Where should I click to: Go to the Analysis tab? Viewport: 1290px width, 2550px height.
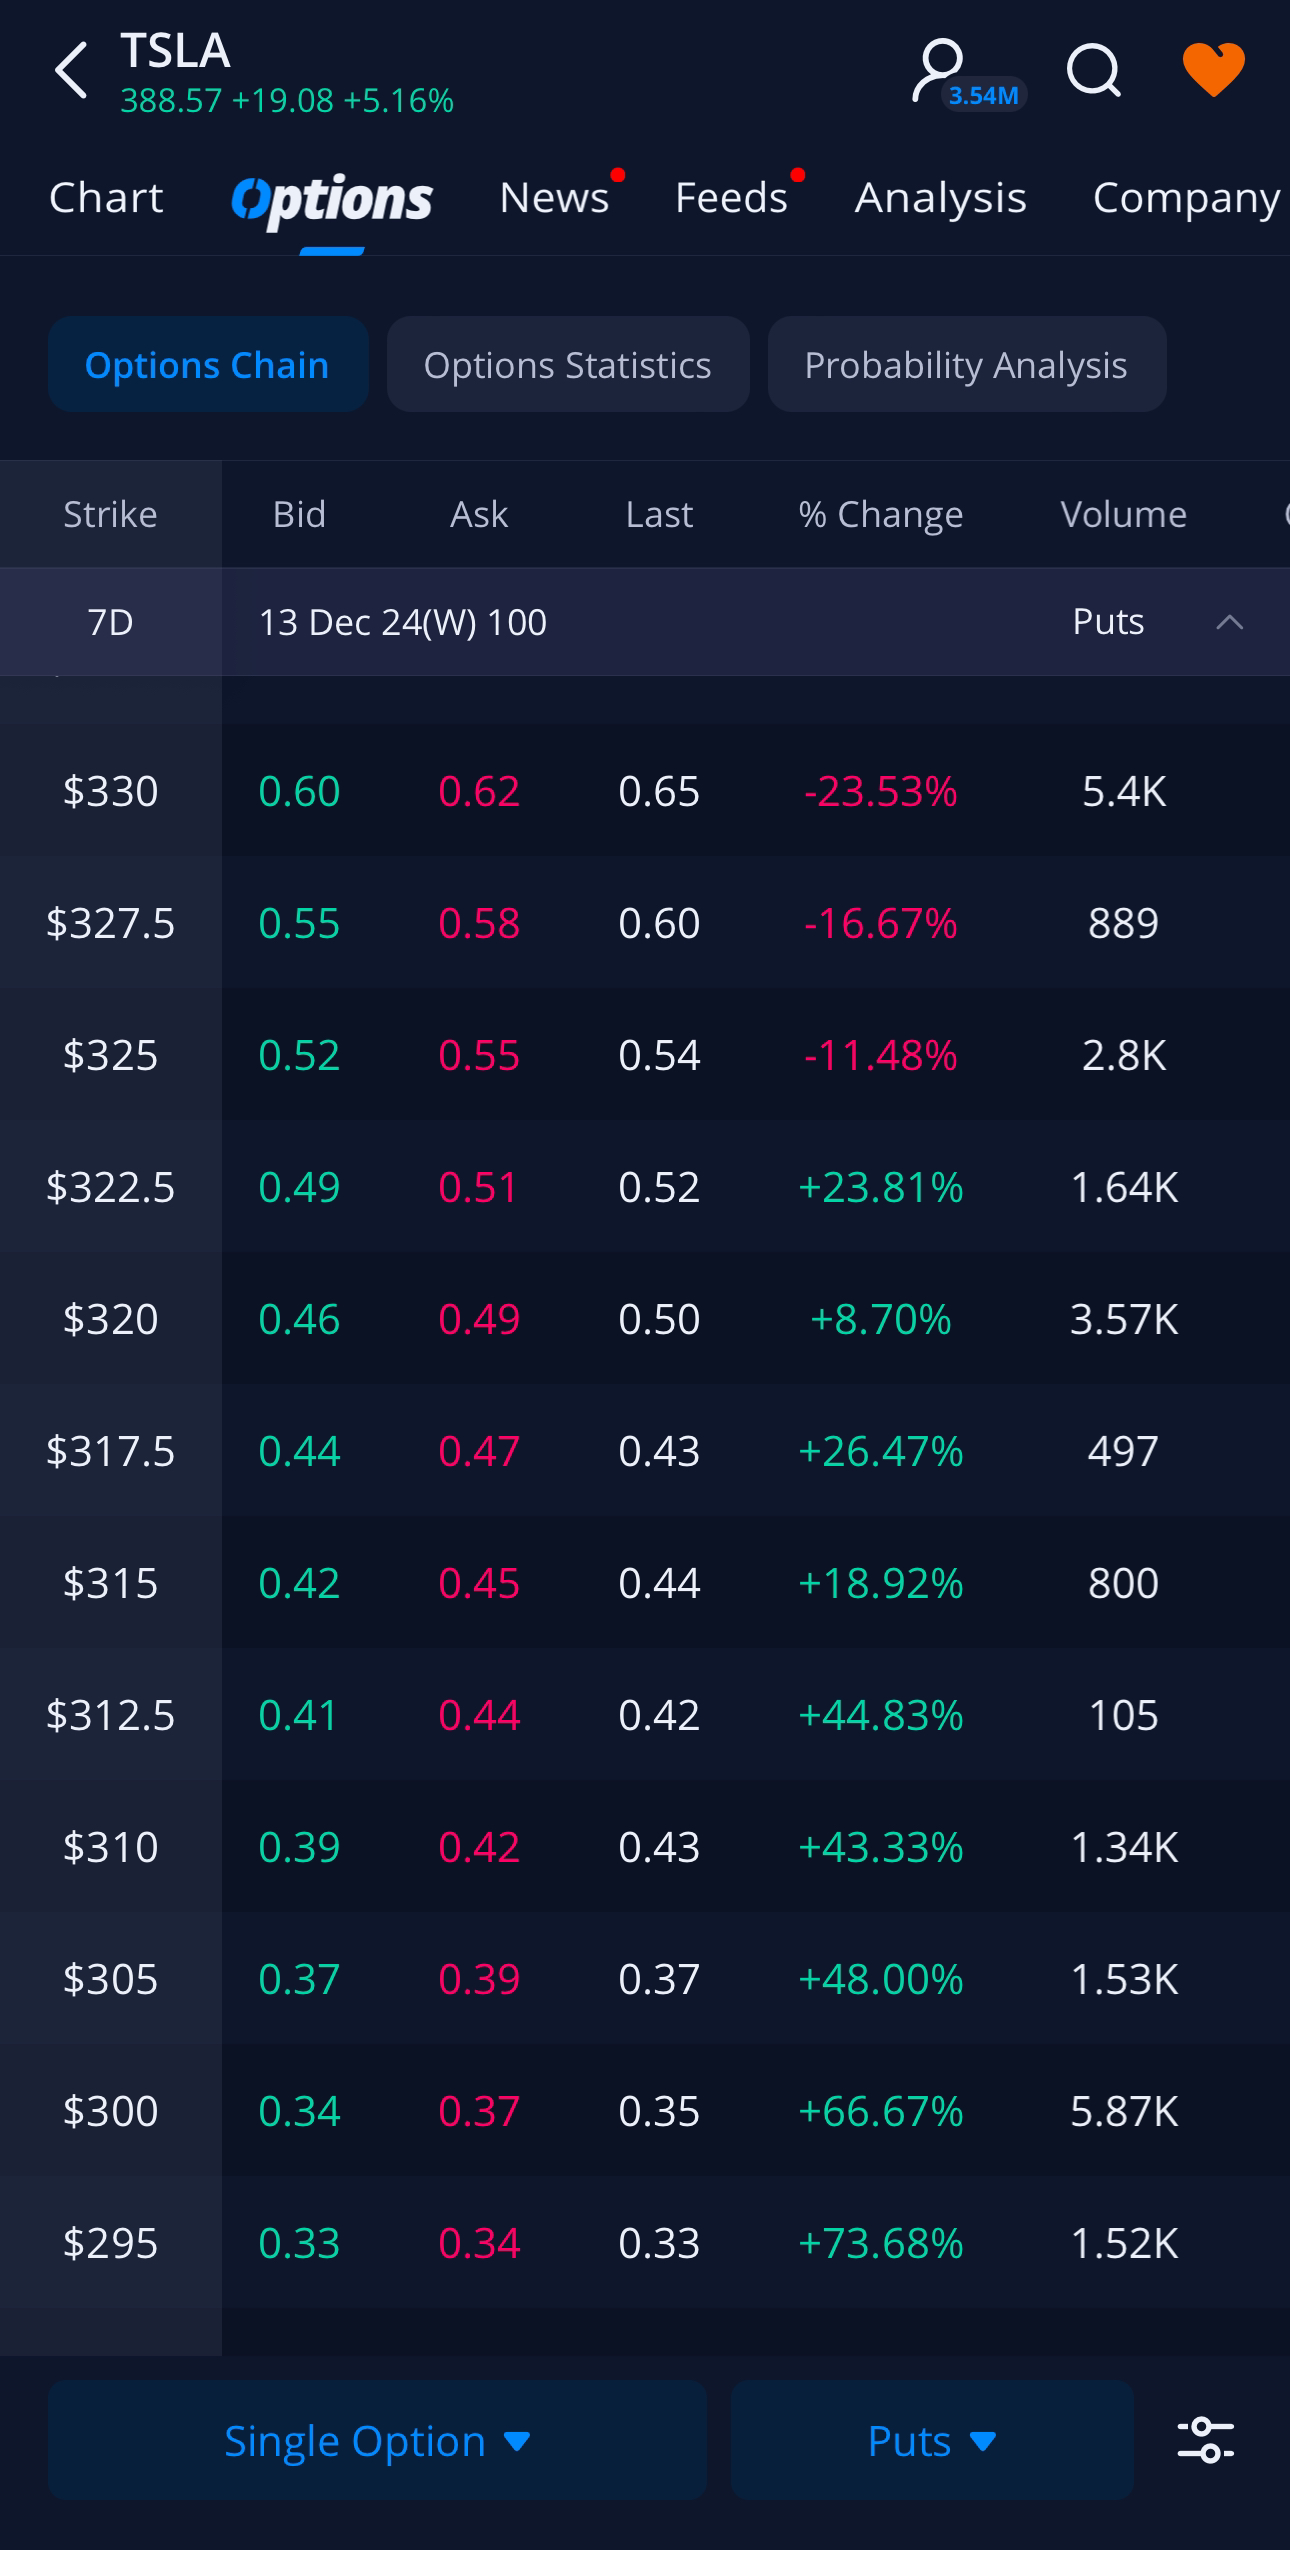pos(940,198)
